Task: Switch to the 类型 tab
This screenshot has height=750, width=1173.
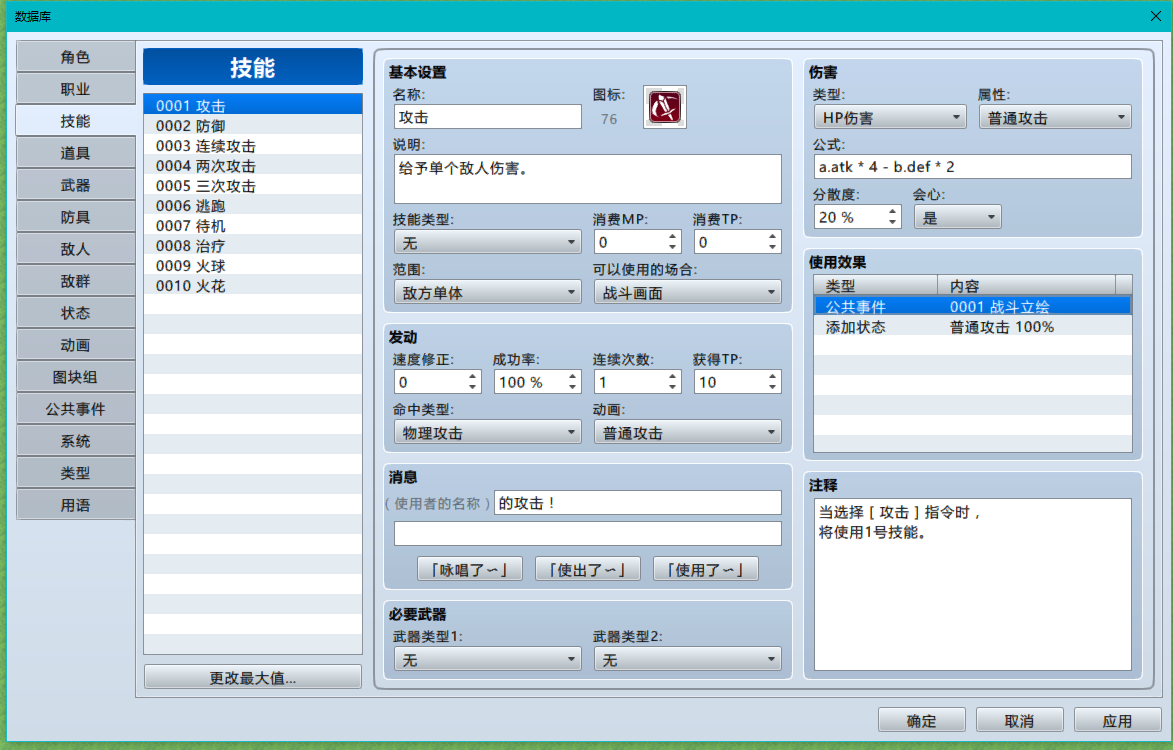Action: coord(76,473)
